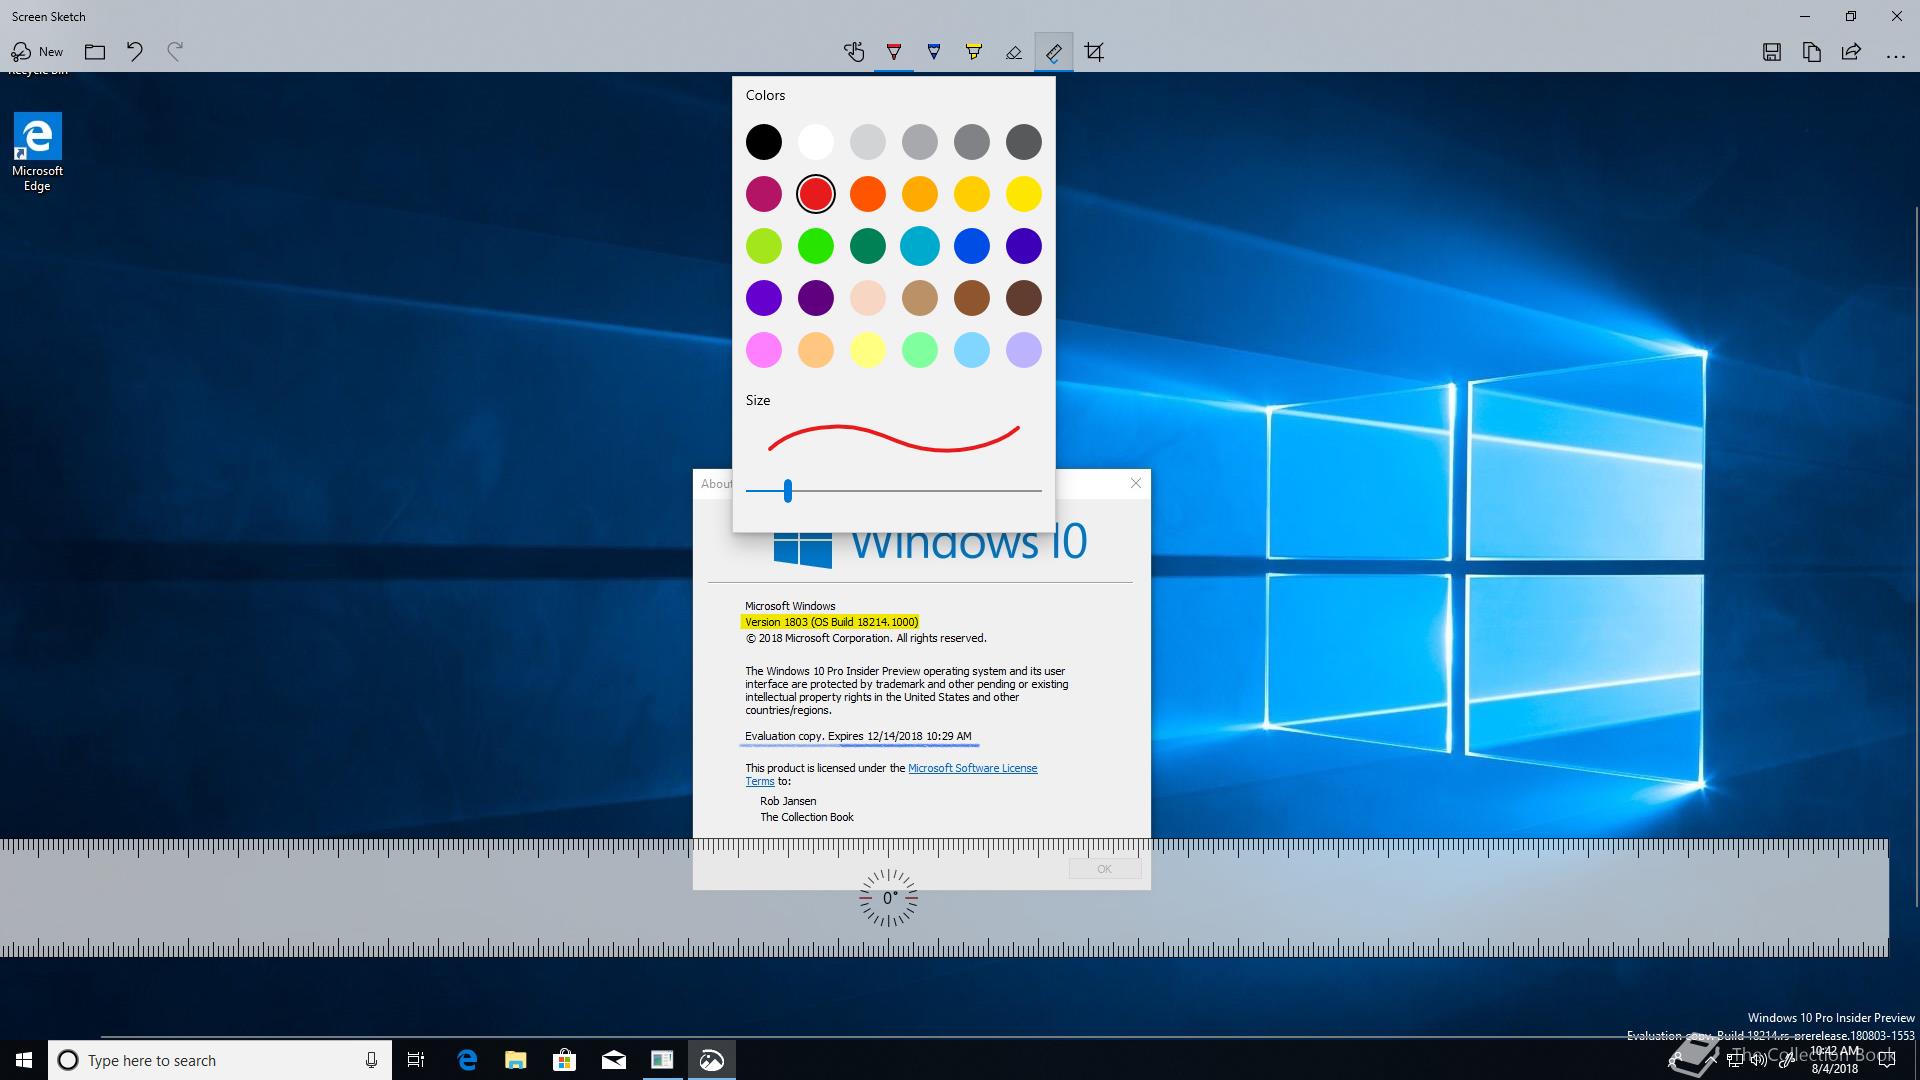Select the Eraser tool
The image size is (1920, 1080).
pos(1014,52)
